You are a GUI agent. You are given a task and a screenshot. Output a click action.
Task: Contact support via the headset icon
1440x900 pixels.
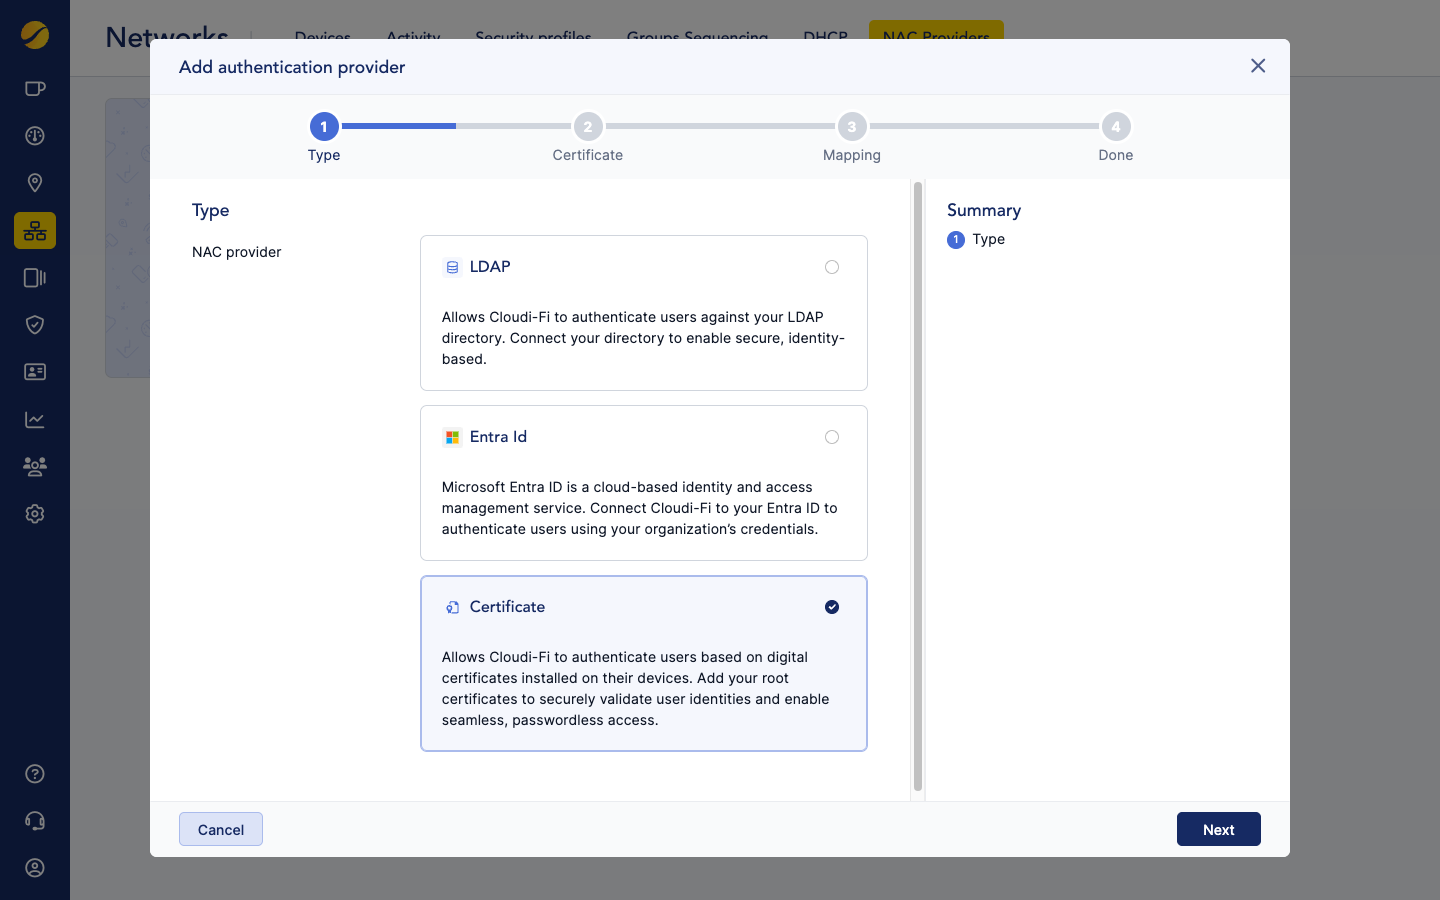click(34, 820)
